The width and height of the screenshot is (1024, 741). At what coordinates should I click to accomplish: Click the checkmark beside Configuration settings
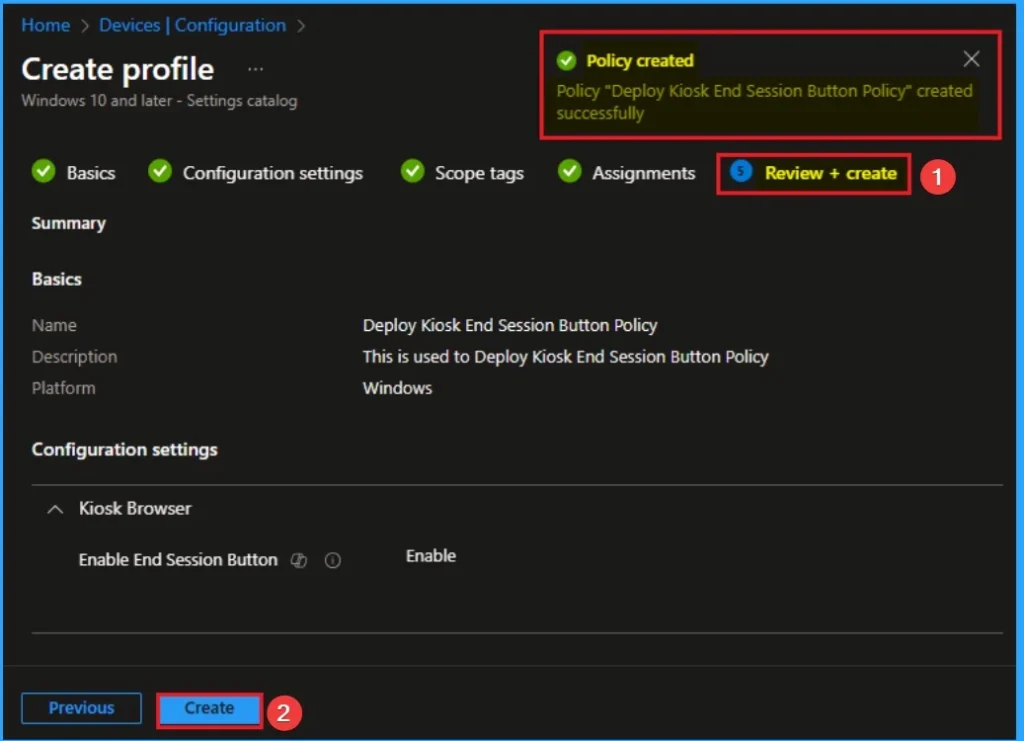160,172
